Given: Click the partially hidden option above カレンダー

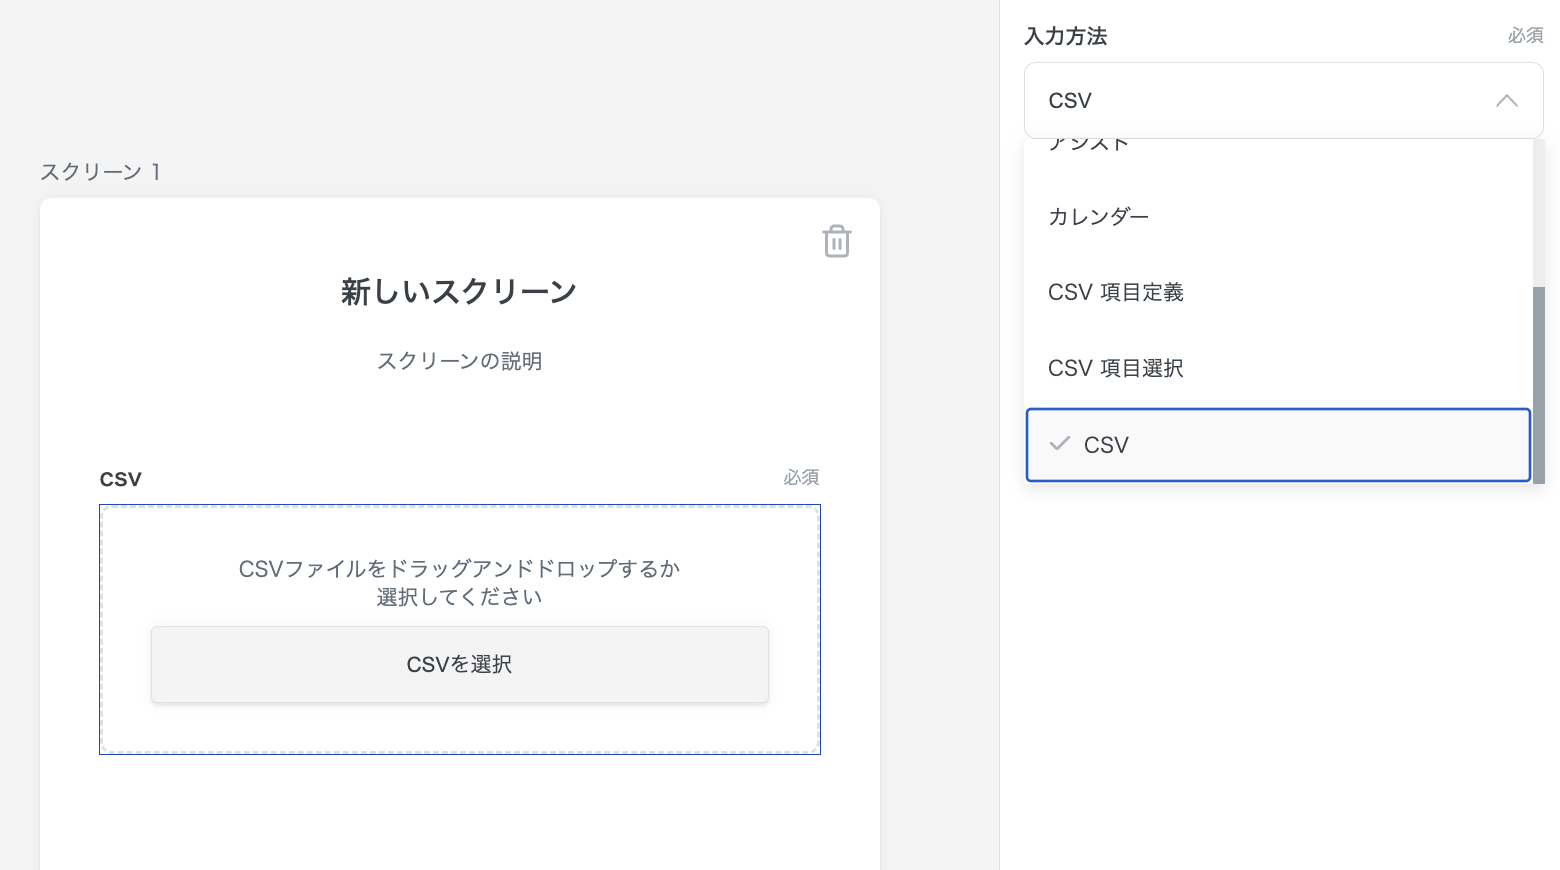Looking at the screenshot, I should point(1088,146).
